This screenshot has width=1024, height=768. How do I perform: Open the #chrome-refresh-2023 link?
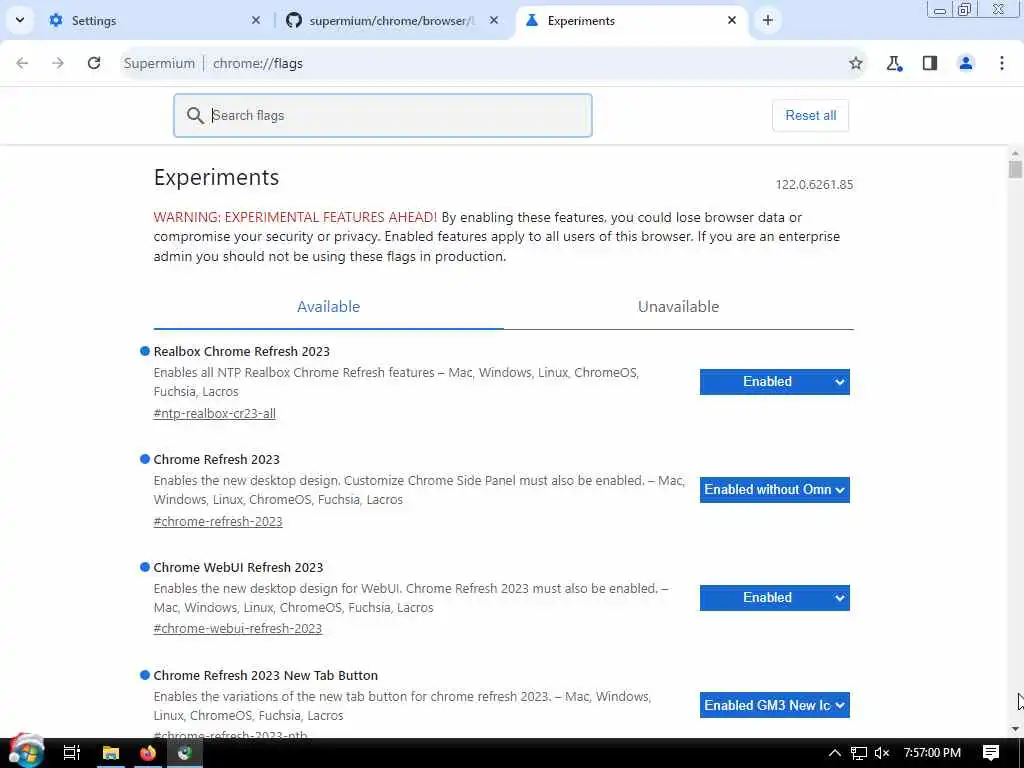pyautogui.click(x=218, y=521)
